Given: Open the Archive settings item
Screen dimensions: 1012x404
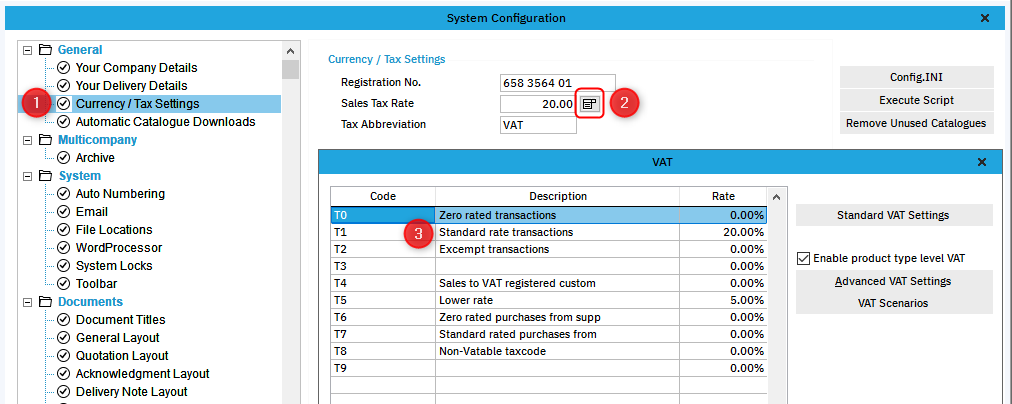Looking at the screenshot, I should point(95,157).
